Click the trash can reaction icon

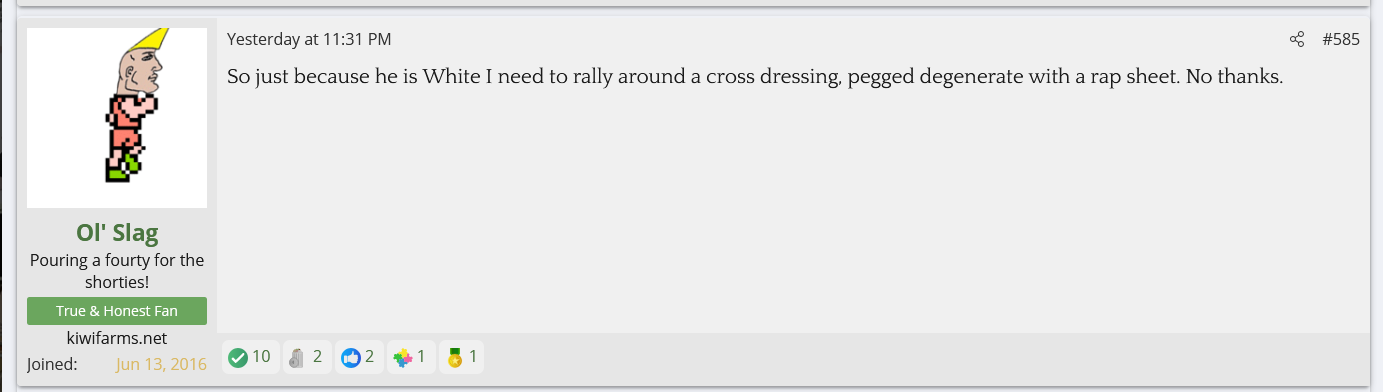(295, 357)
